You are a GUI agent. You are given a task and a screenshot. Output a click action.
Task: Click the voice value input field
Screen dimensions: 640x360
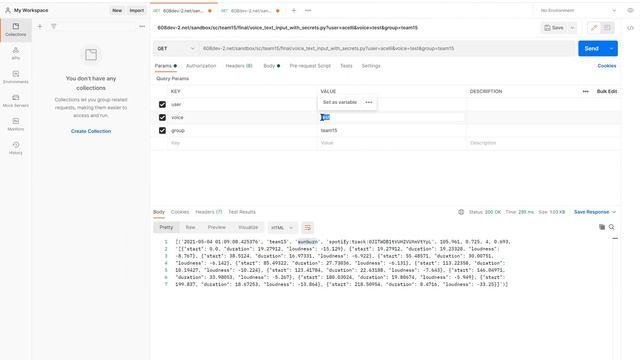pos(392,118)
